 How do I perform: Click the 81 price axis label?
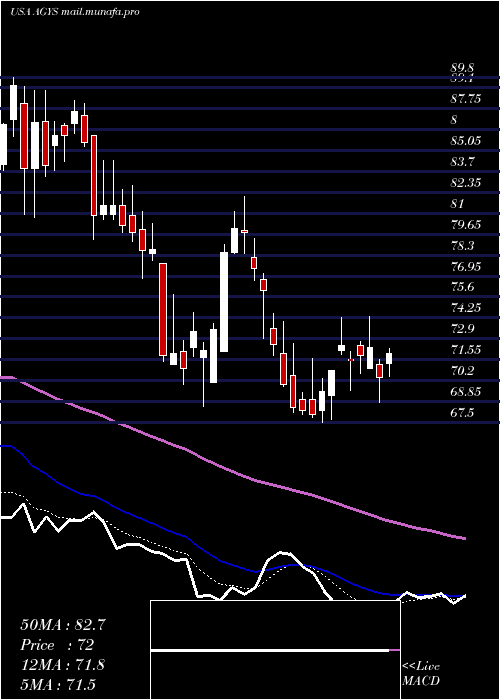[458, 204]
